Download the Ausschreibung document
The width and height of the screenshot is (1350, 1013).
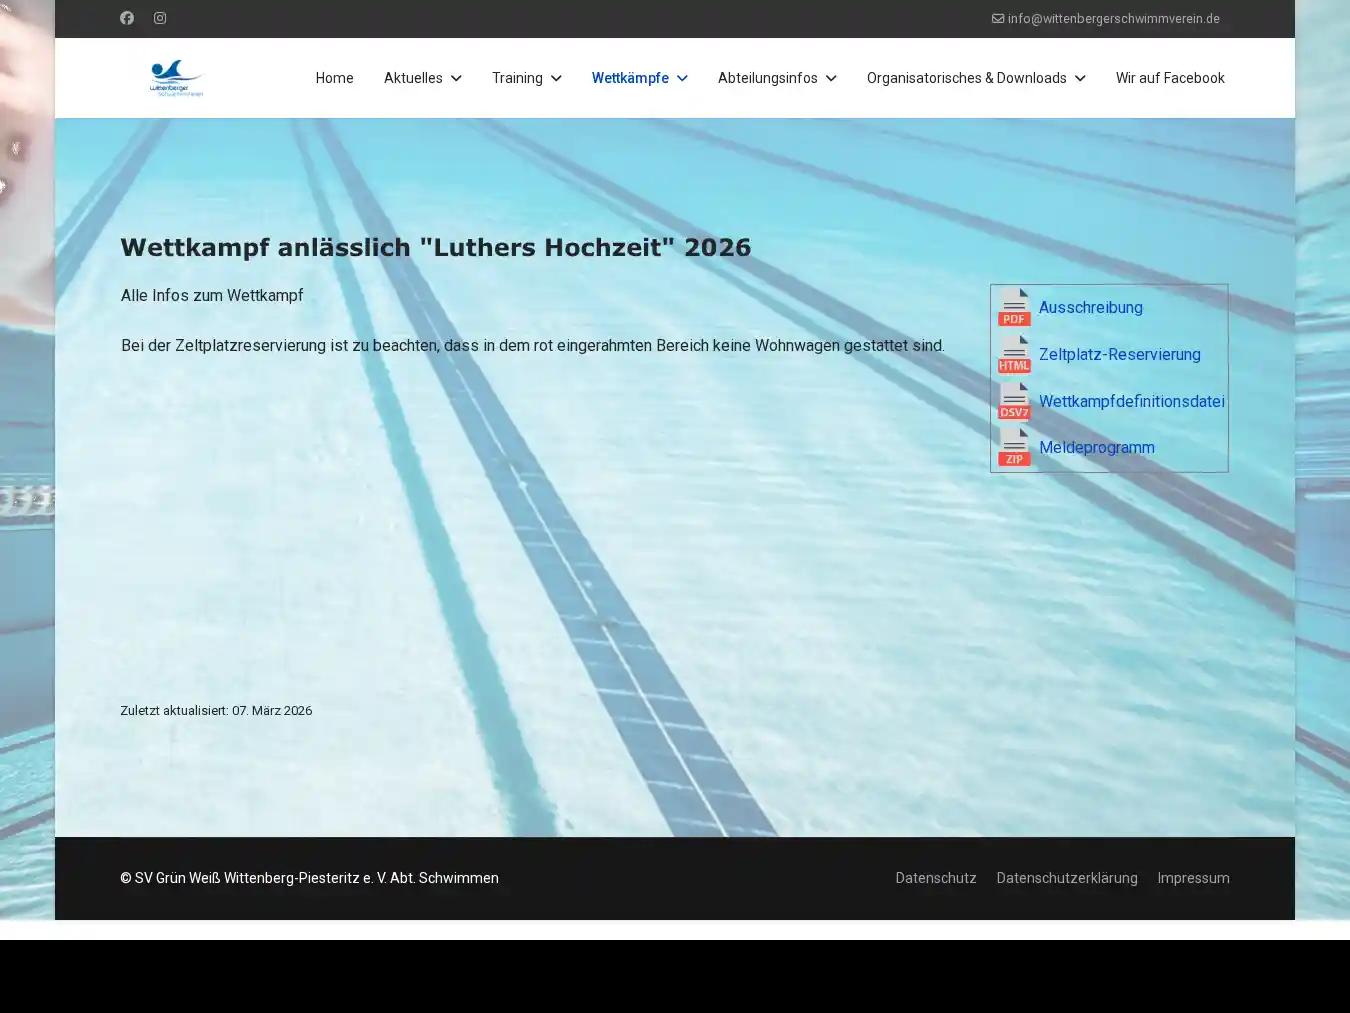click(1090, 308)
